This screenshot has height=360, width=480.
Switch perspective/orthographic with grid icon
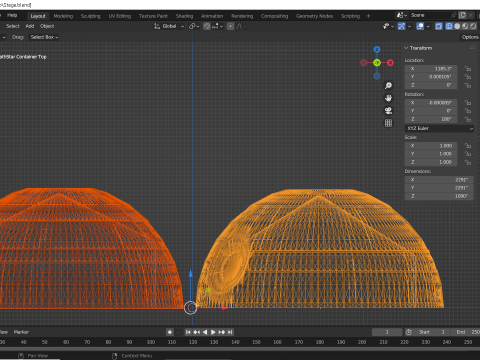coord(388,123)
